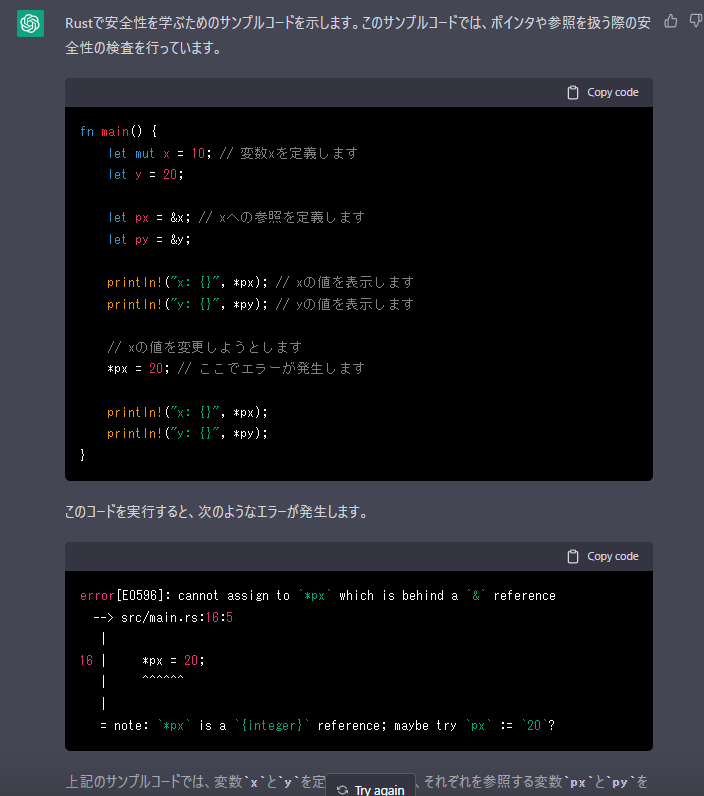Click the intro paragraph starting with 'Rustで安全性'

[358, 35]
